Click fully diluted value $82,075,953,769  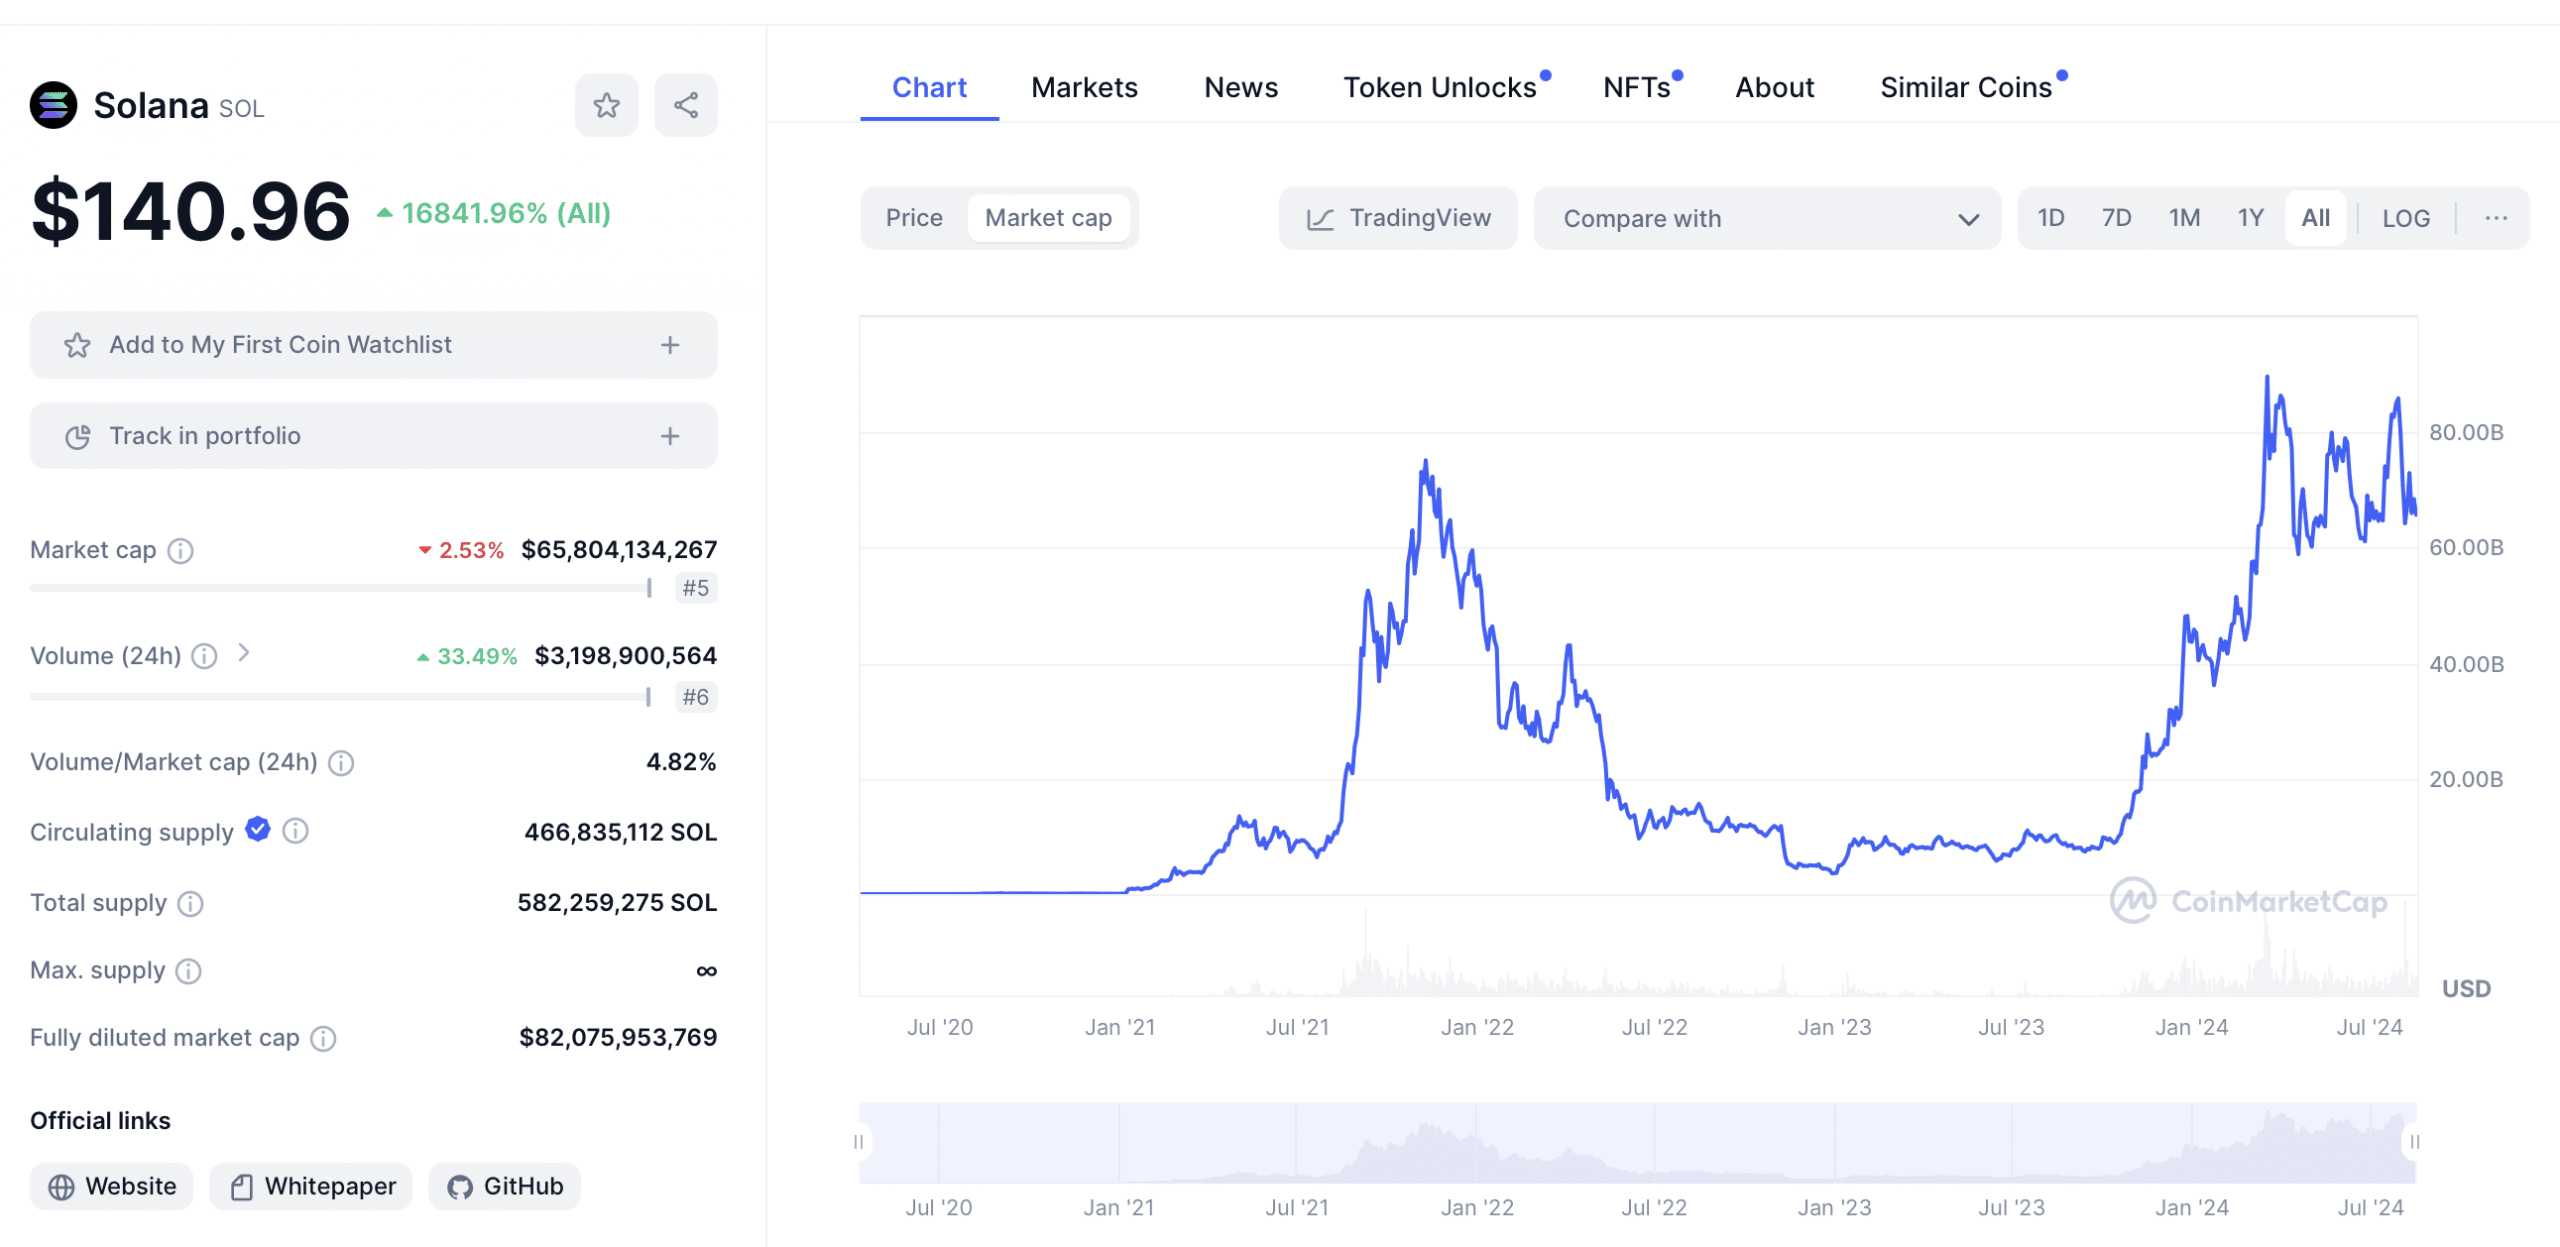[618, 1038]
